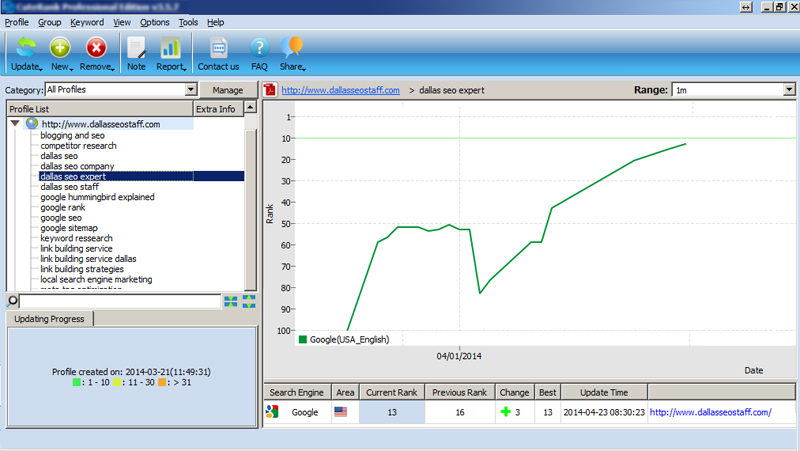Click the Remove red X icon

(x=96, y=48)
